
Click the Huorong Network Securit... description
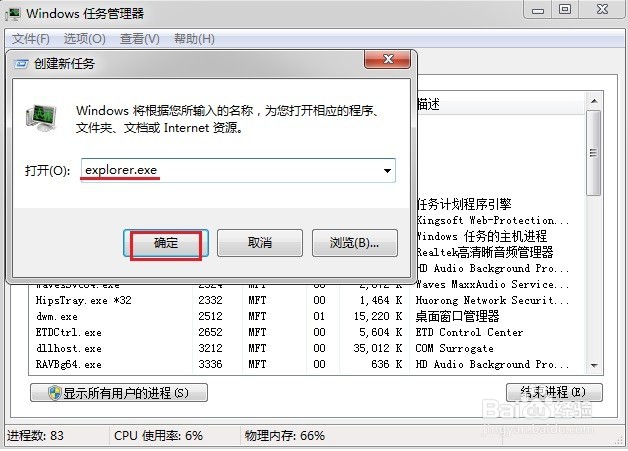point(492,300)
